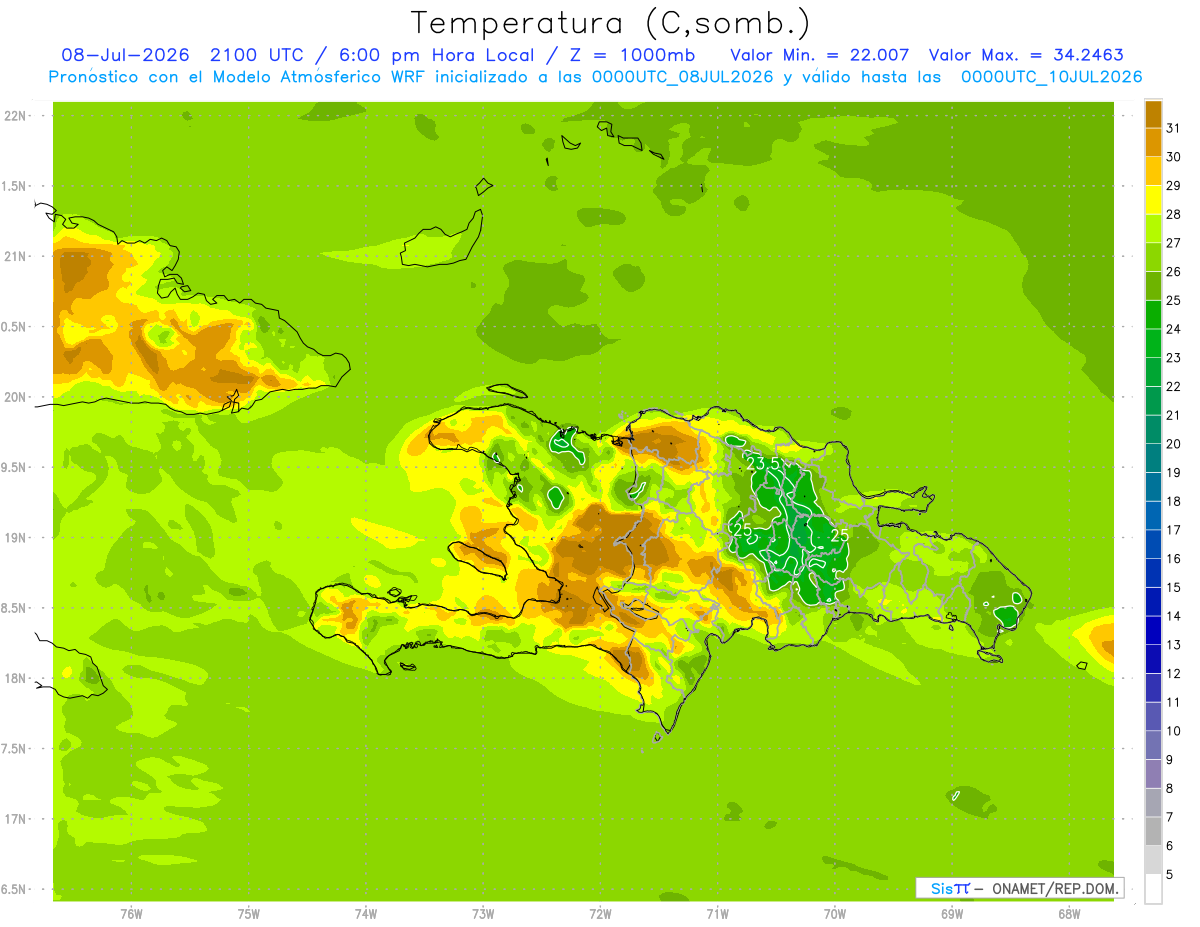Click the yellow legend swatch between 28 and 29
The width and height of the screenshot is (1200, 927).
[x=1153, y=199]
